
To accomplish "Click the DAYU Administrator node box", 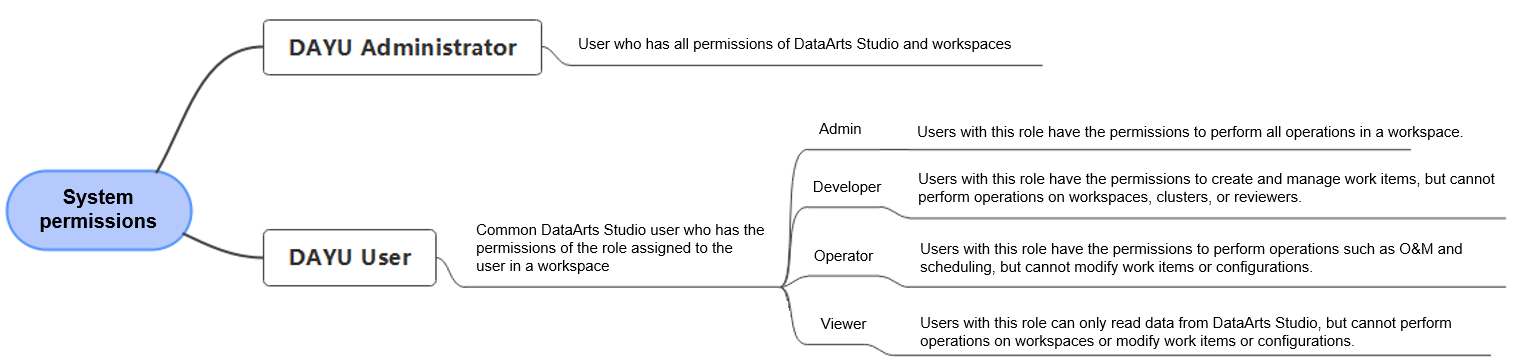I will click(x=402, y=47).
